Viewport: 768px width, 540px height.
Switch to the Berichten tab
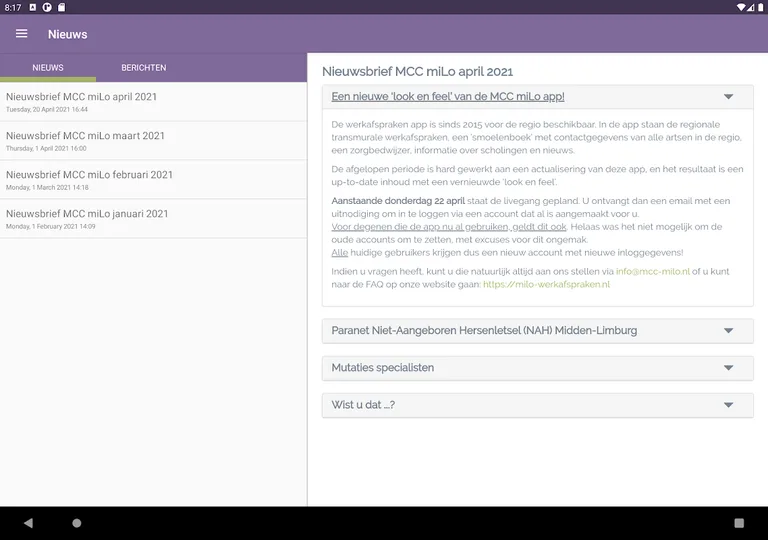click(144, 68)
